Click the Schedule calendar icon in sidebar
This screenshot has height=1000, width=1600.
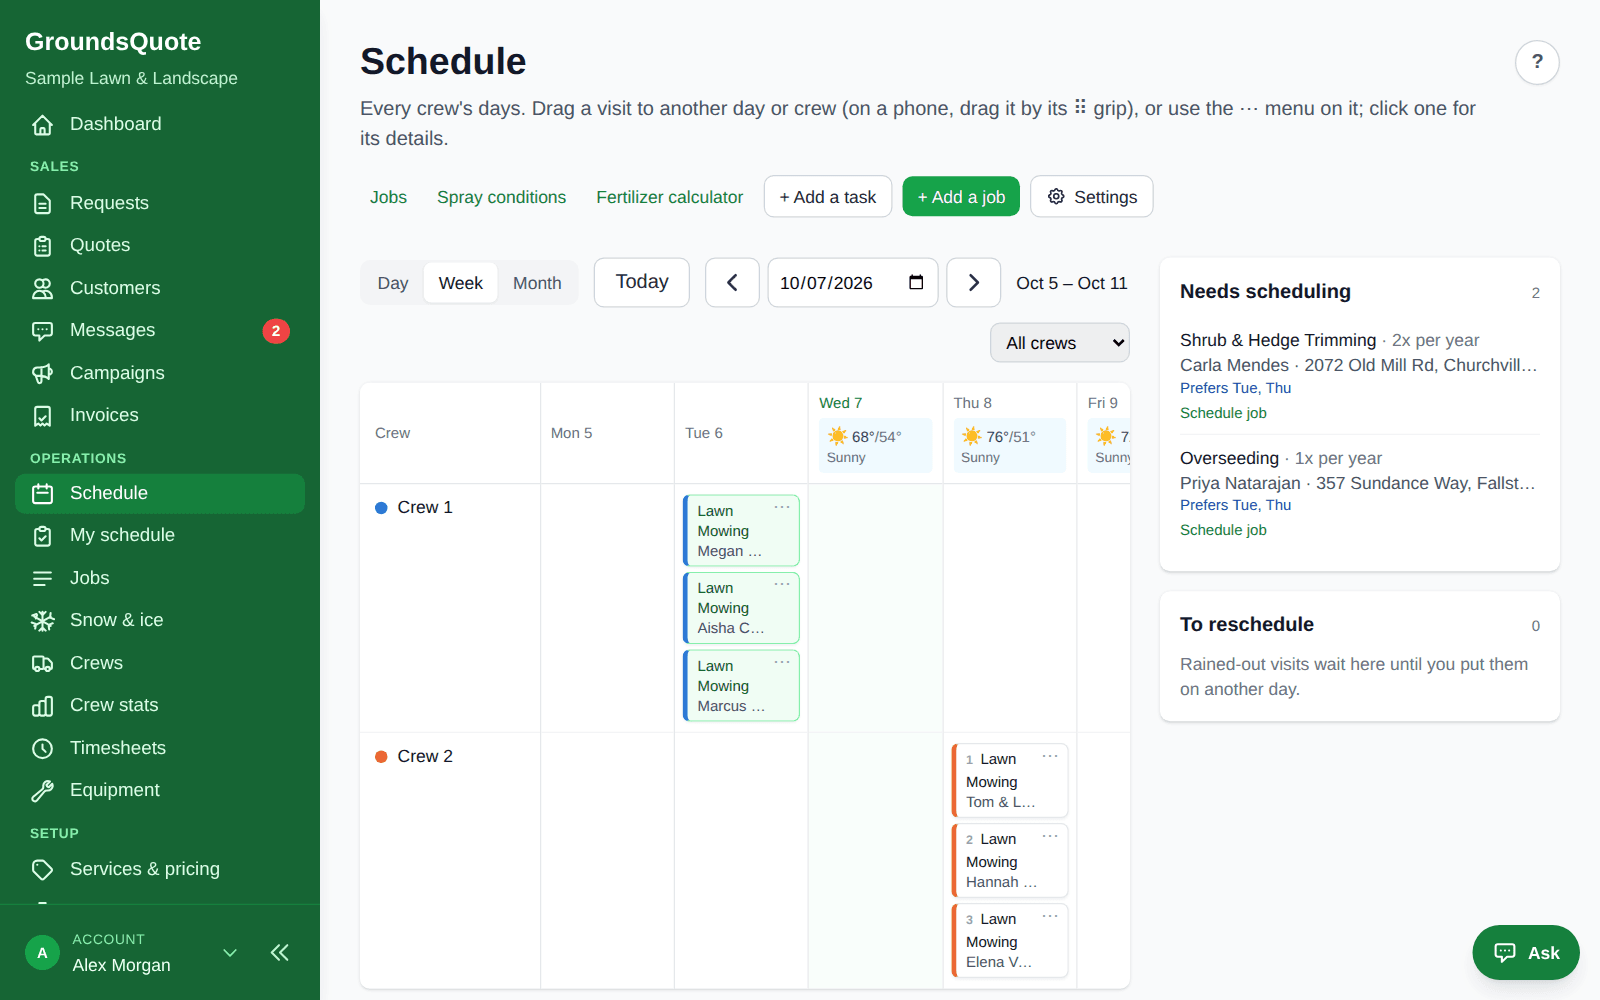click(x=42, y=494)
